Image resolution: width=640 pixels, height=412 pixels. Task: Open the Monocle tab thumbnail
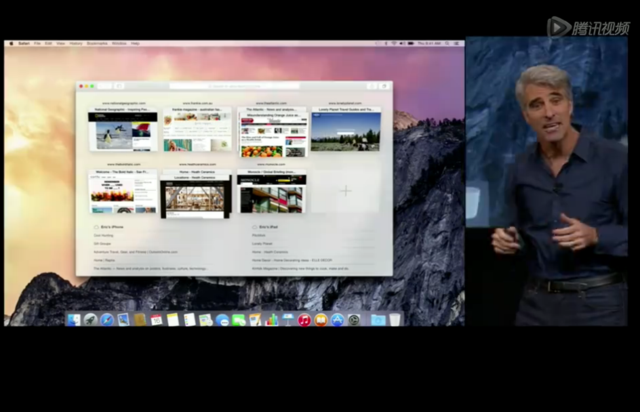[272, 192]
